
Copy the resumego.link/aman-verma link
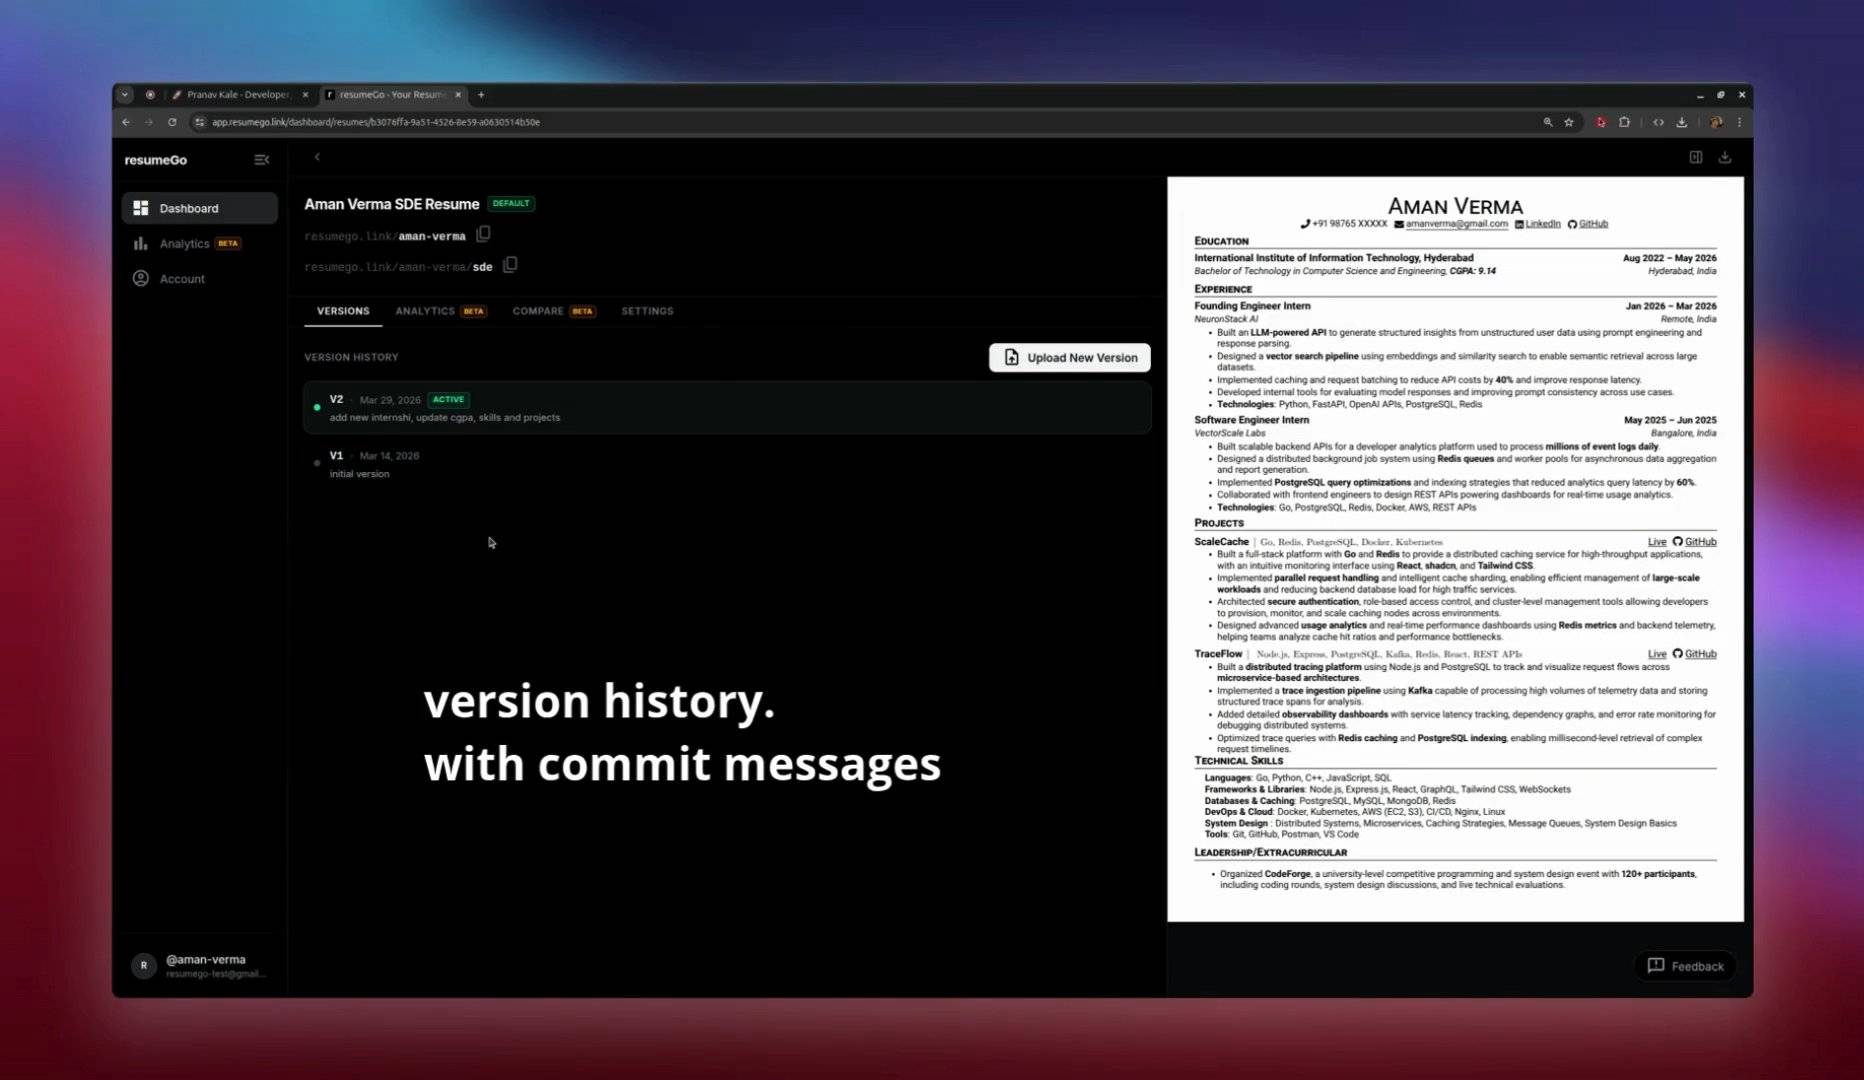point(483,234)
